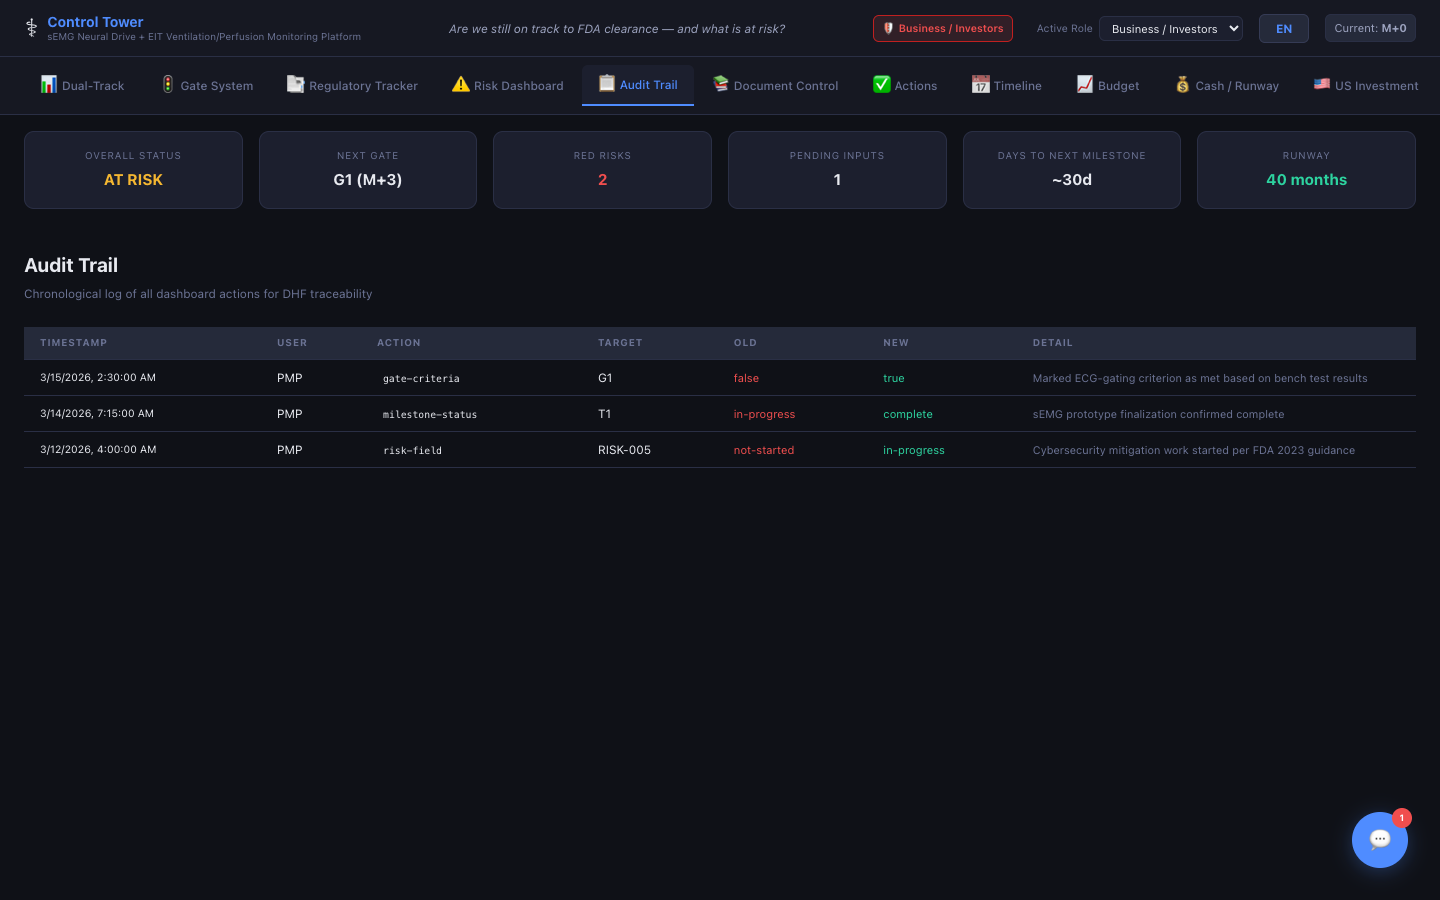The image size is (1440, 900).
Task: Switch to the Budget tab
Action: [1108, 86]
